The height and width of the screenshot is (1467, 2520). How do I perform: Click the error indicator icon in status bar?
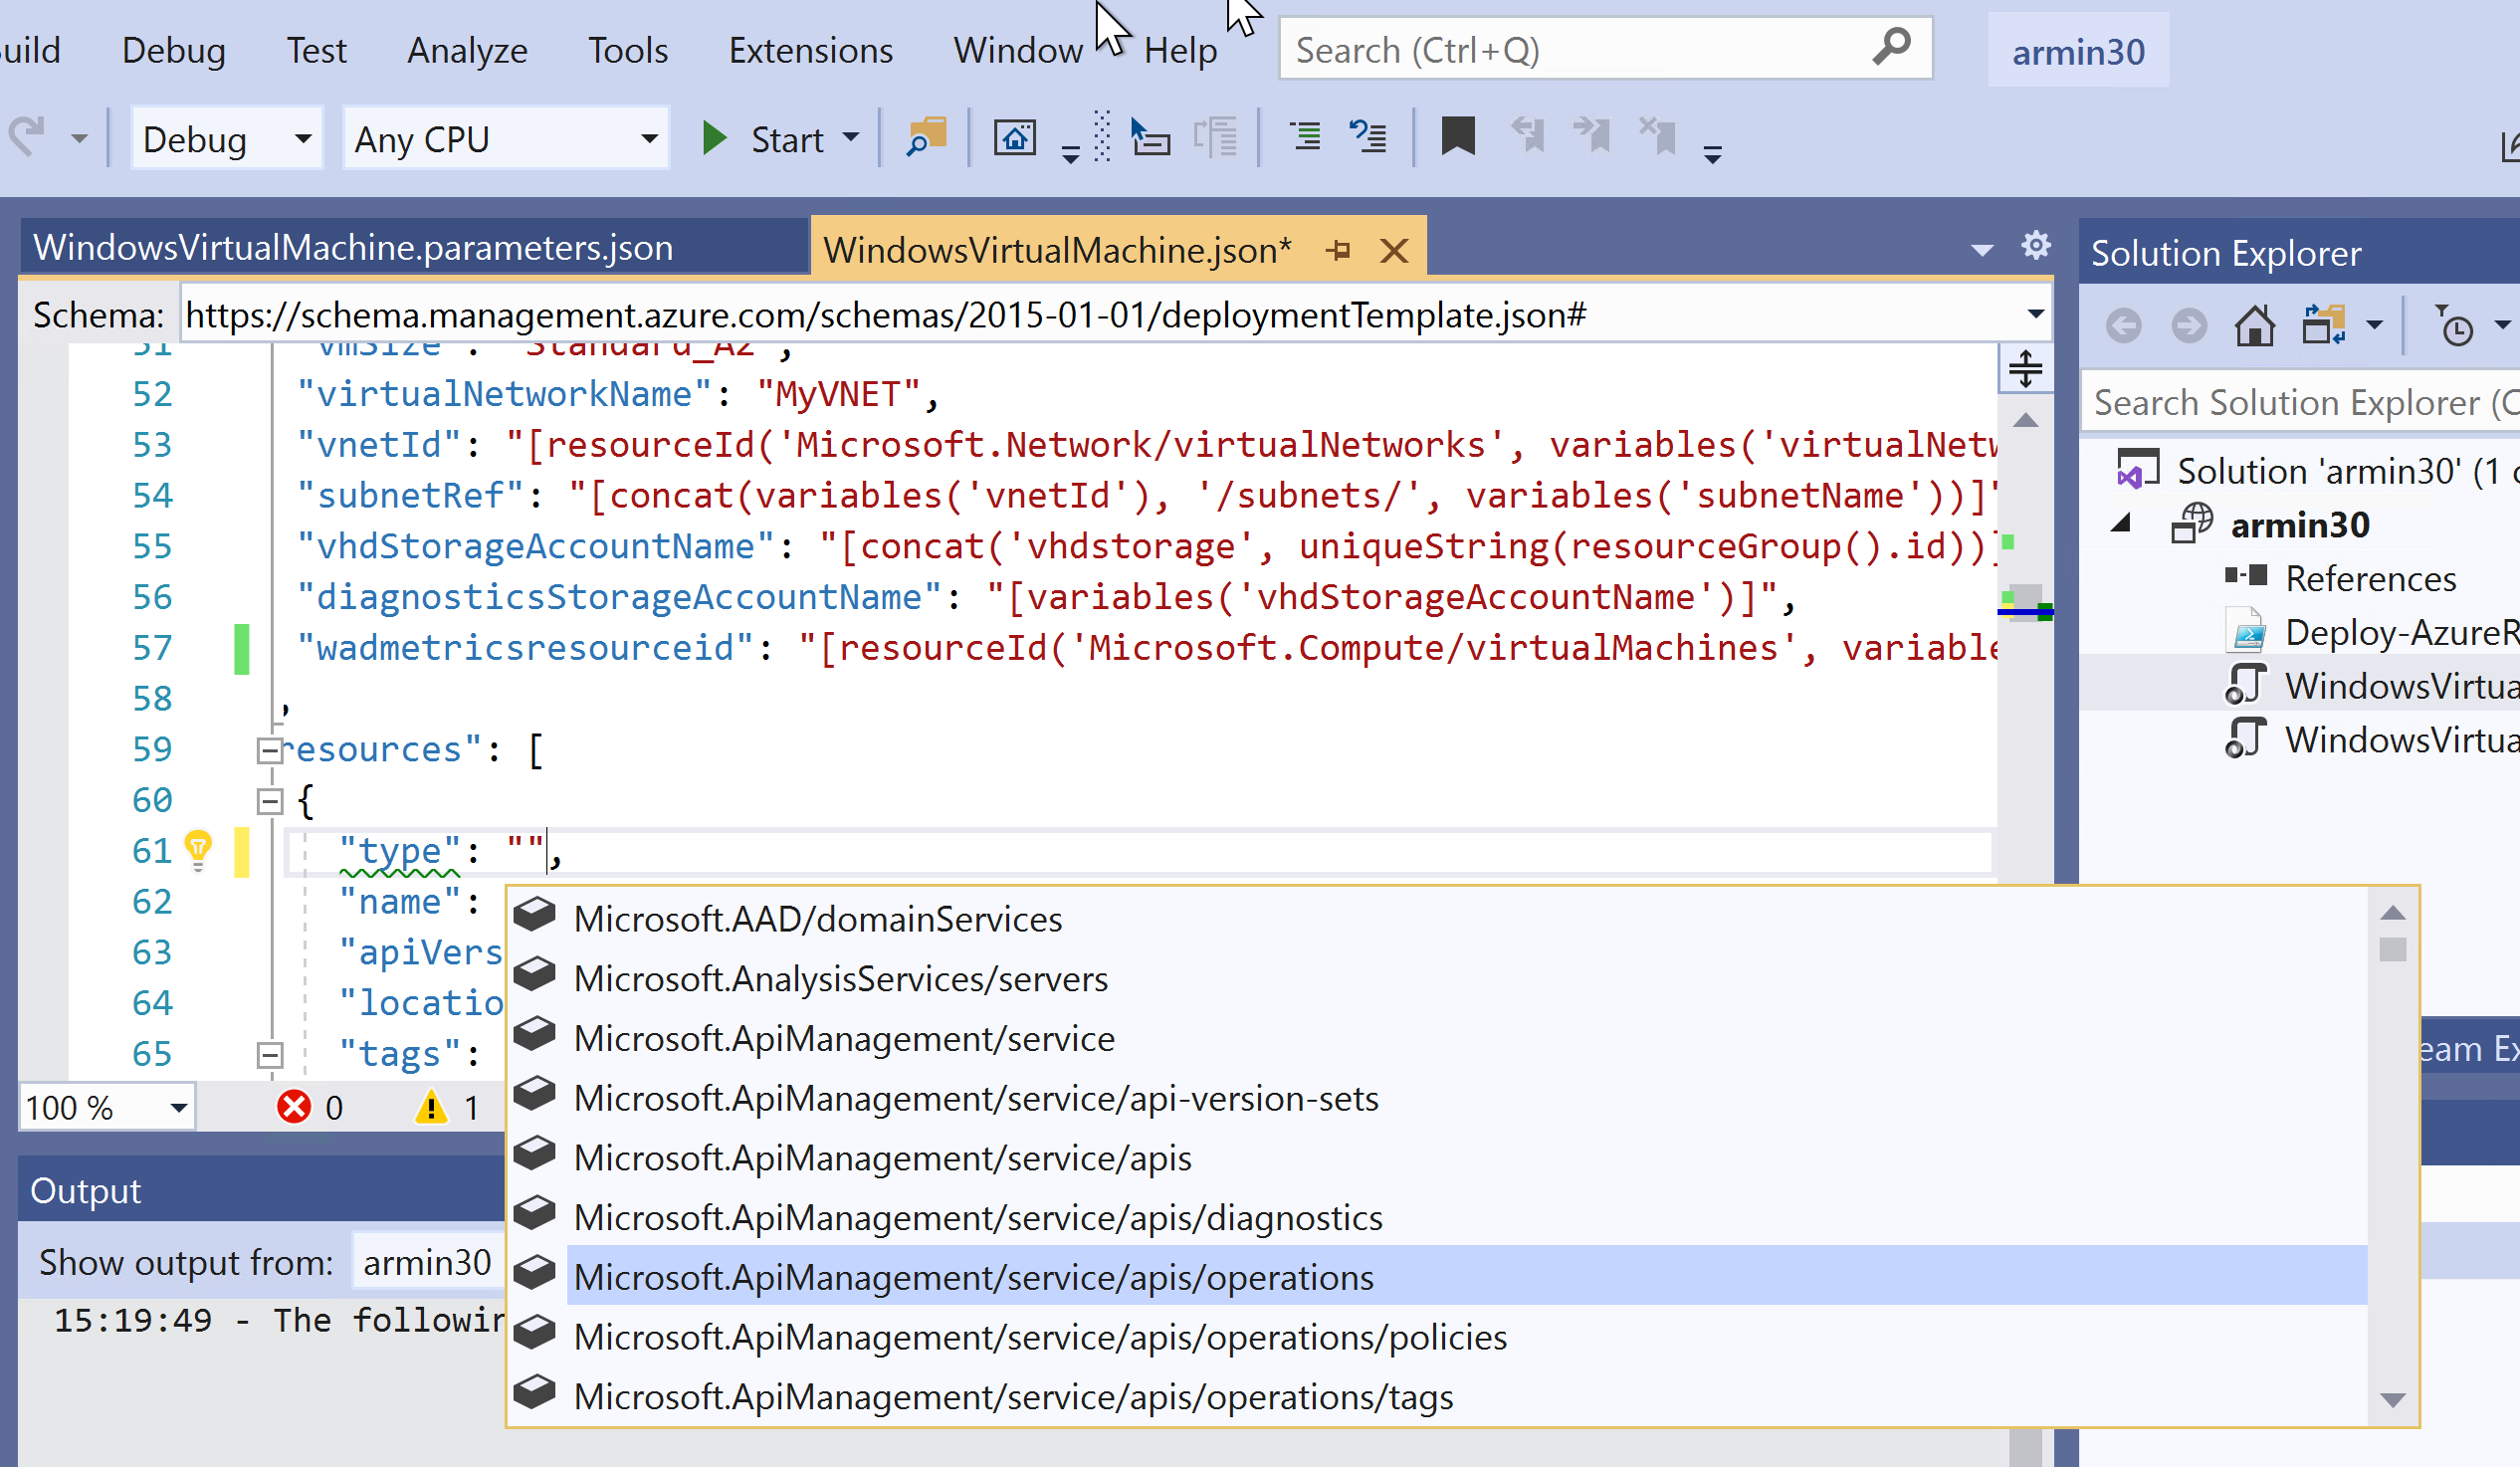pyautogui.click(x=294, y=1104)
